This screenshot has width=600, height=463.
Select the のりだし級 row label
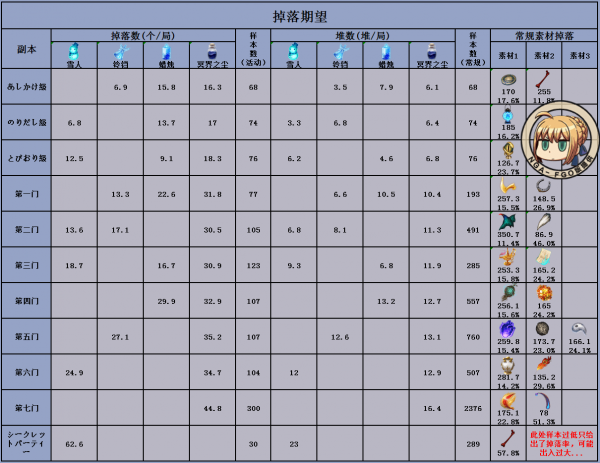click(x=26, y=122)
